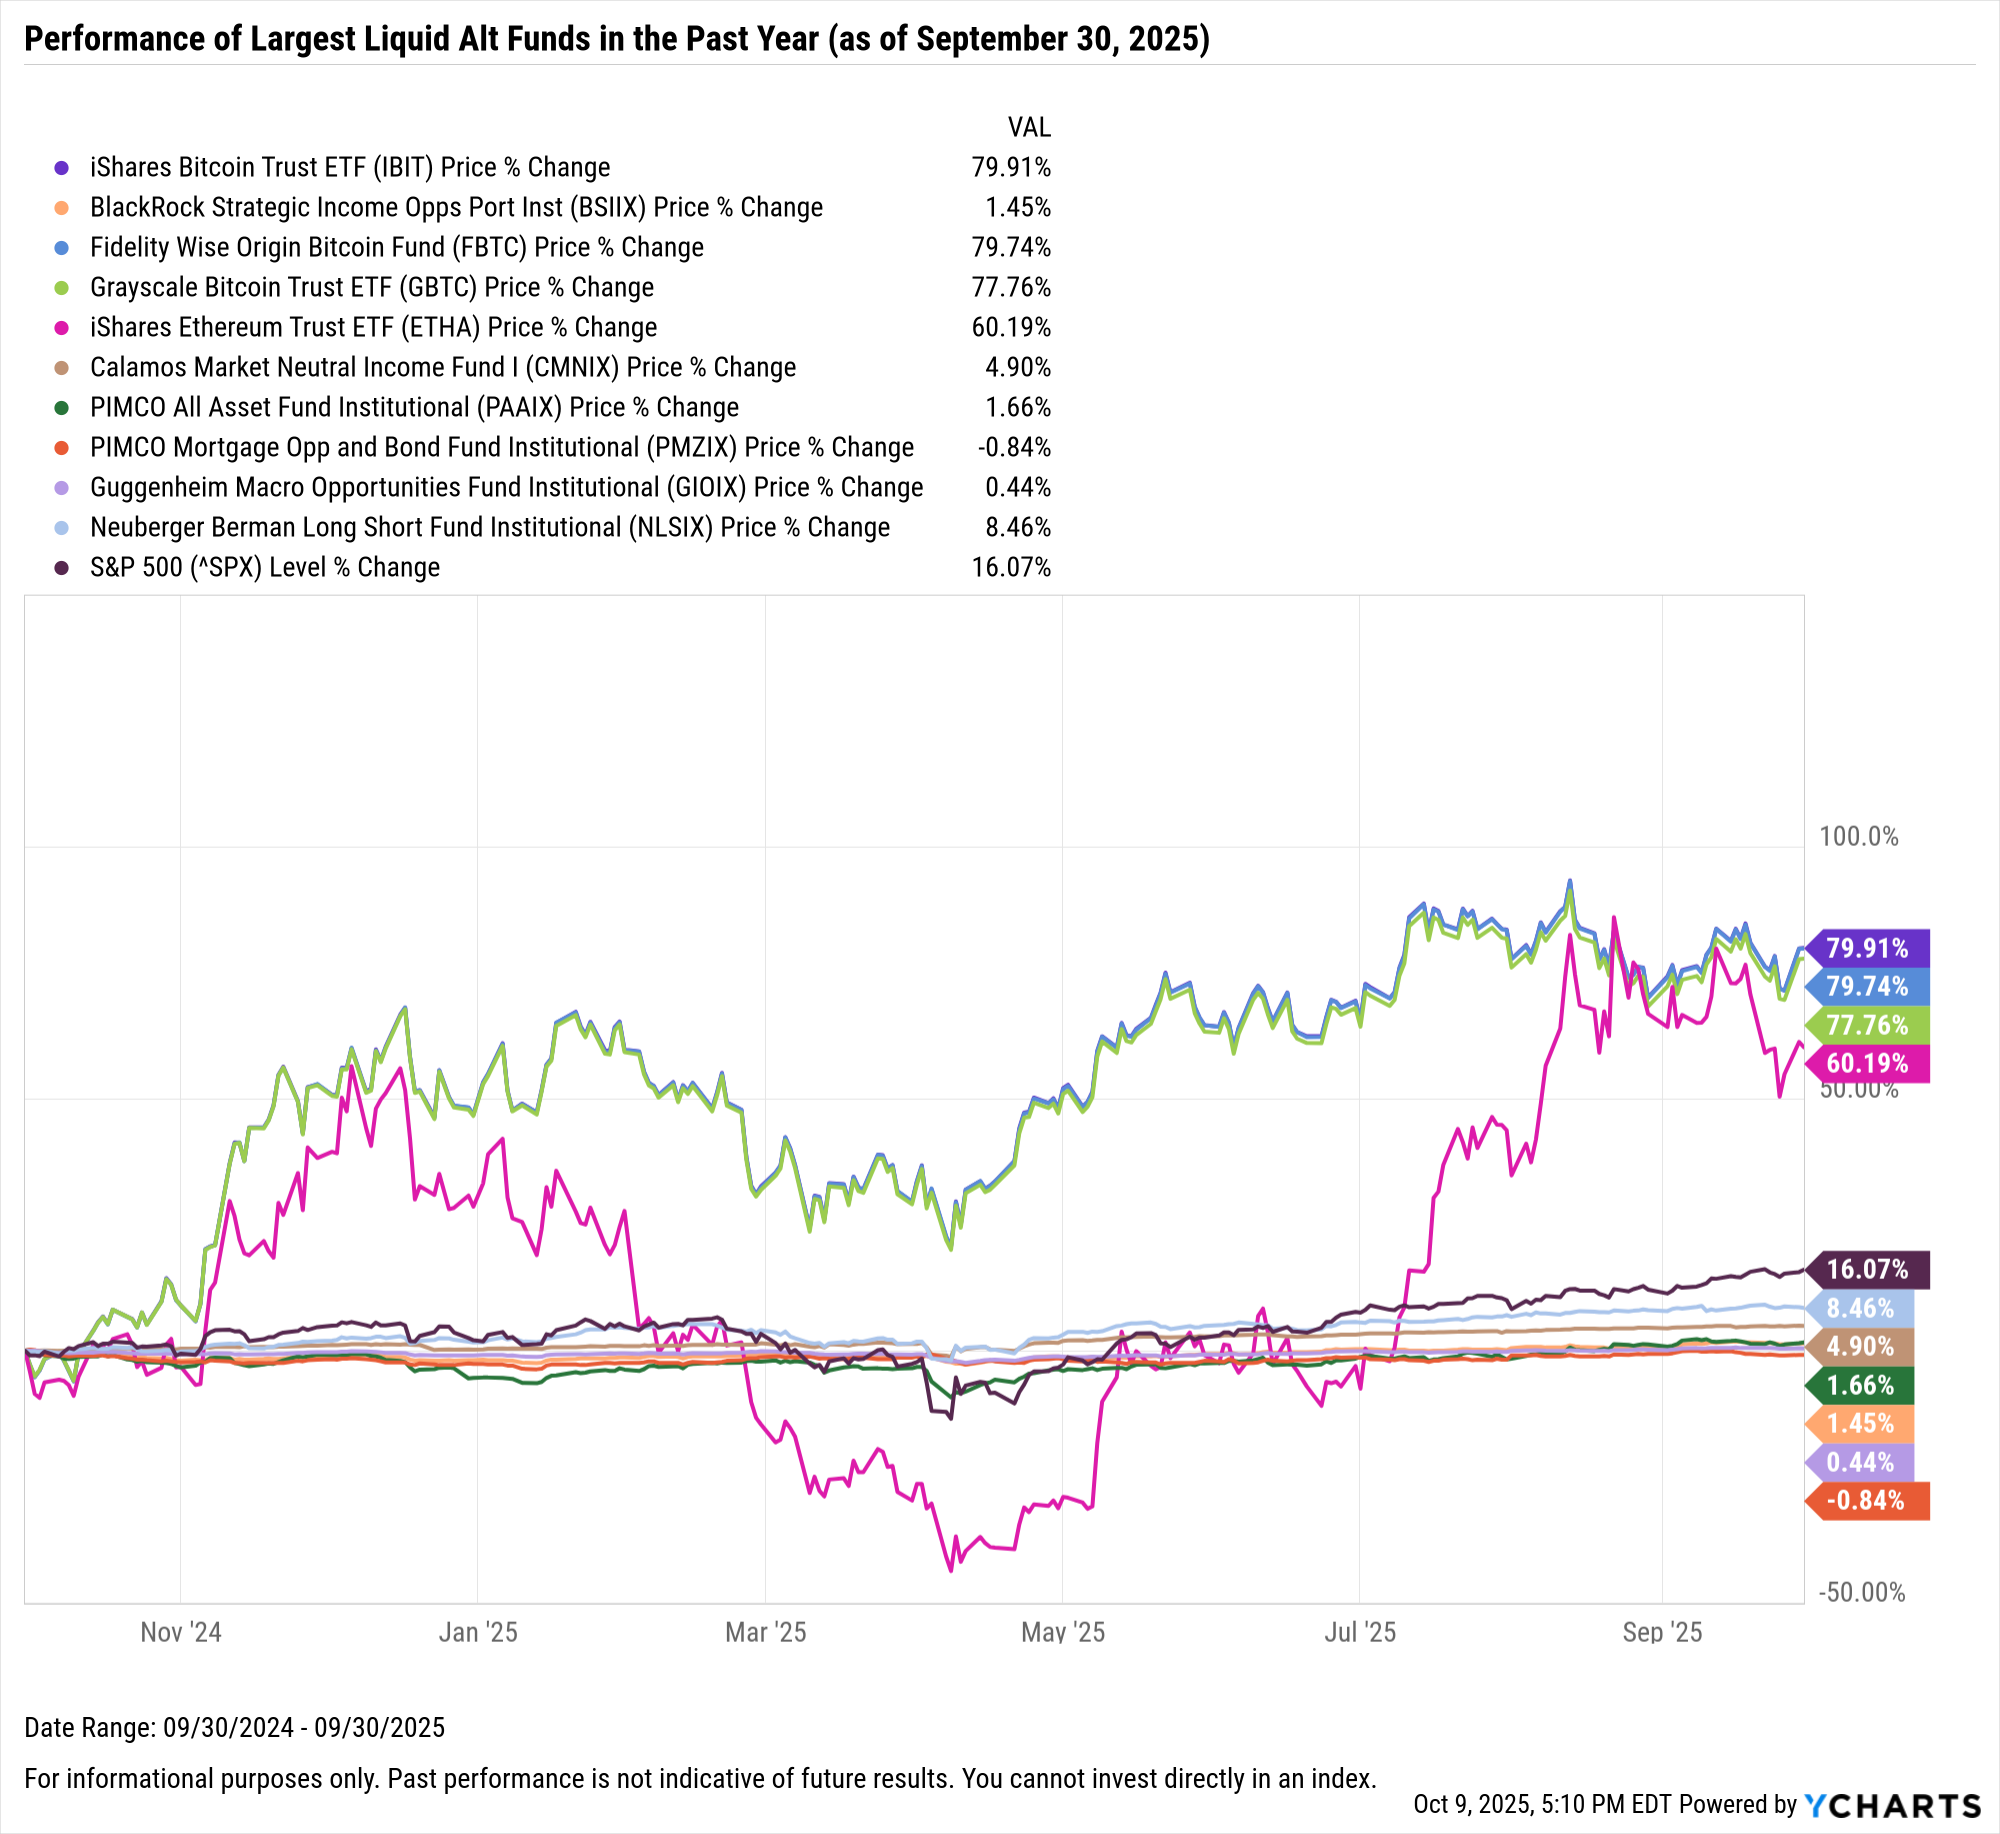Select the green GBTC legend marker
Viewport: 2000px width, 1834px height.
coord(62,288)
